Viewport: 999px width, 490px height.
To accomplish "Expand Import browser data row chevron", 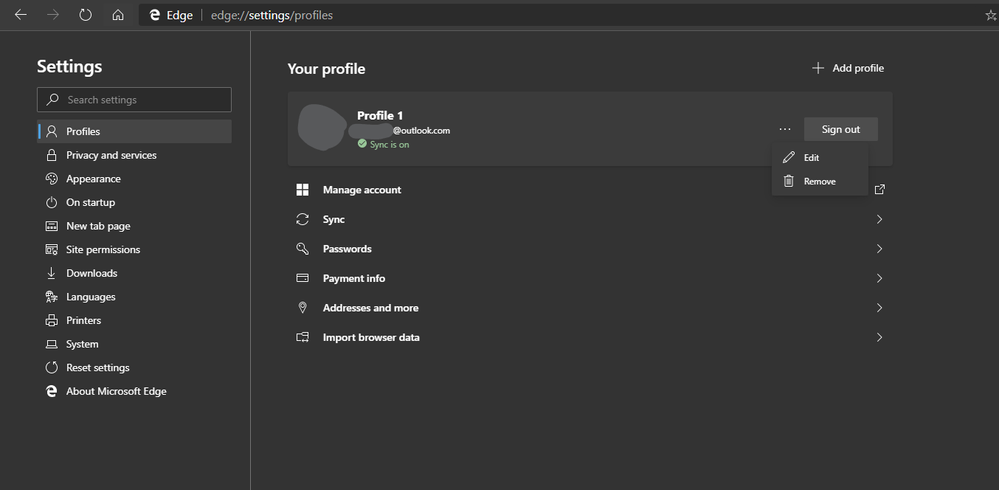I will click(x=879, y=337).
